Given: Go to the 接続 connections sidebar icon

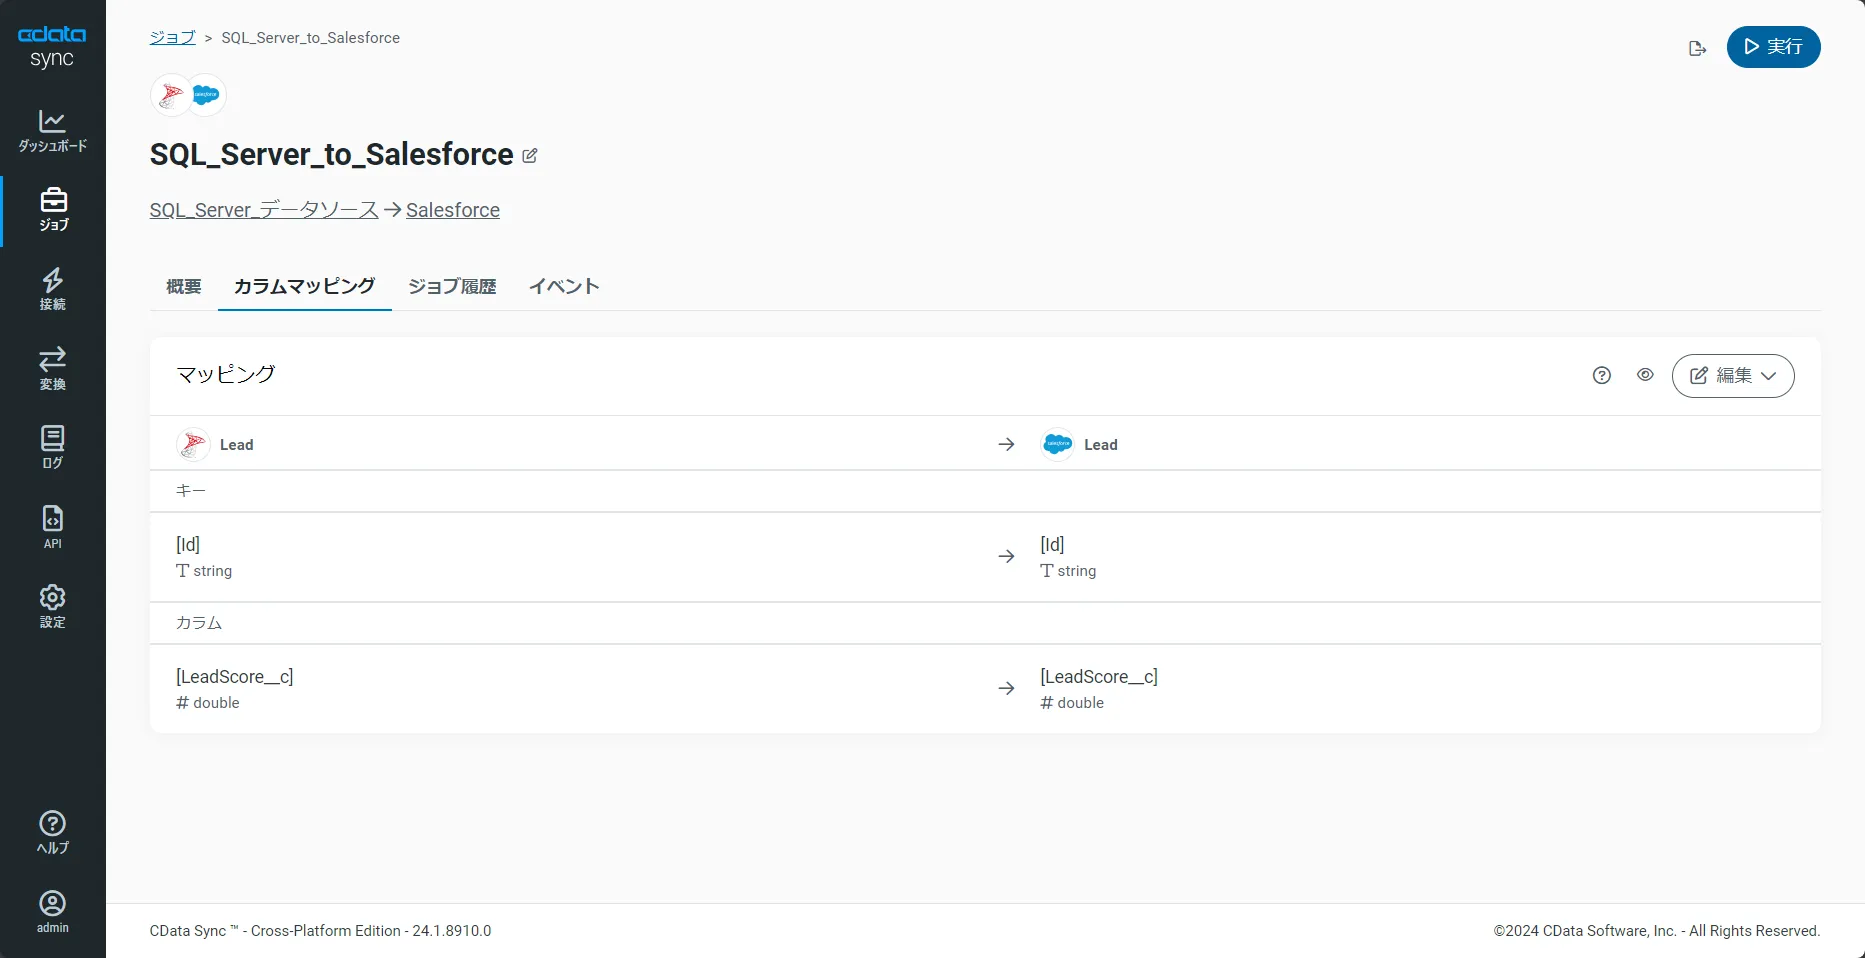Looking at the screenshot, I should point(52,289).
